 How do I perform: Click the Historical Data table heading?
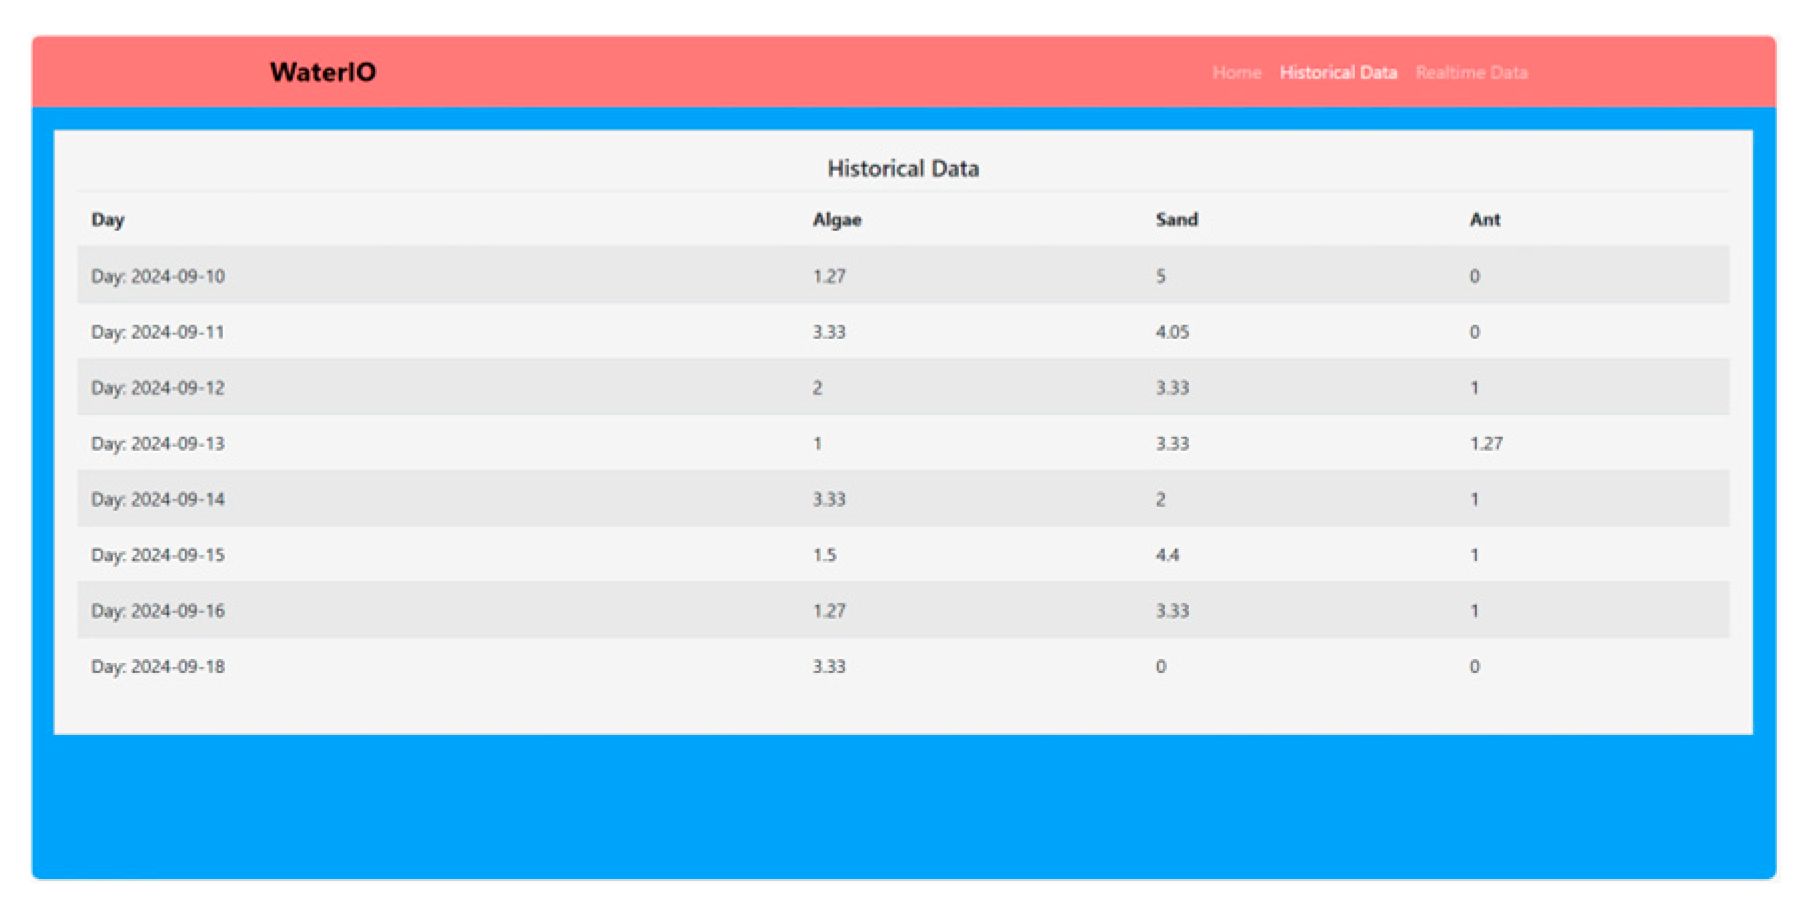[x=902, y=169]
